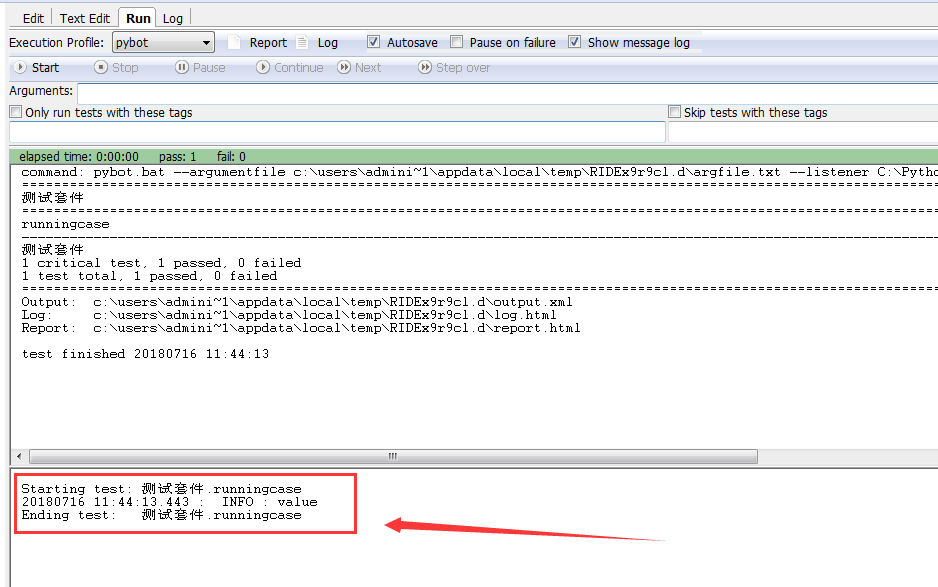The image size is (938, 587).
Task: Enable Only run tests with these tags
Action: click(x=16, y=112)
